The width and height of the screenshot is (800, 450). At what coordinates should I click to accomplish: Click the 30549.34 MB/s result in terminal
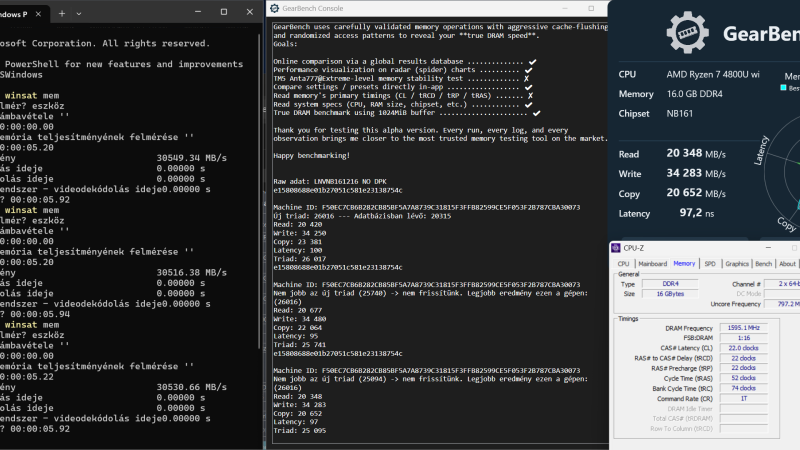pos(191,158)
